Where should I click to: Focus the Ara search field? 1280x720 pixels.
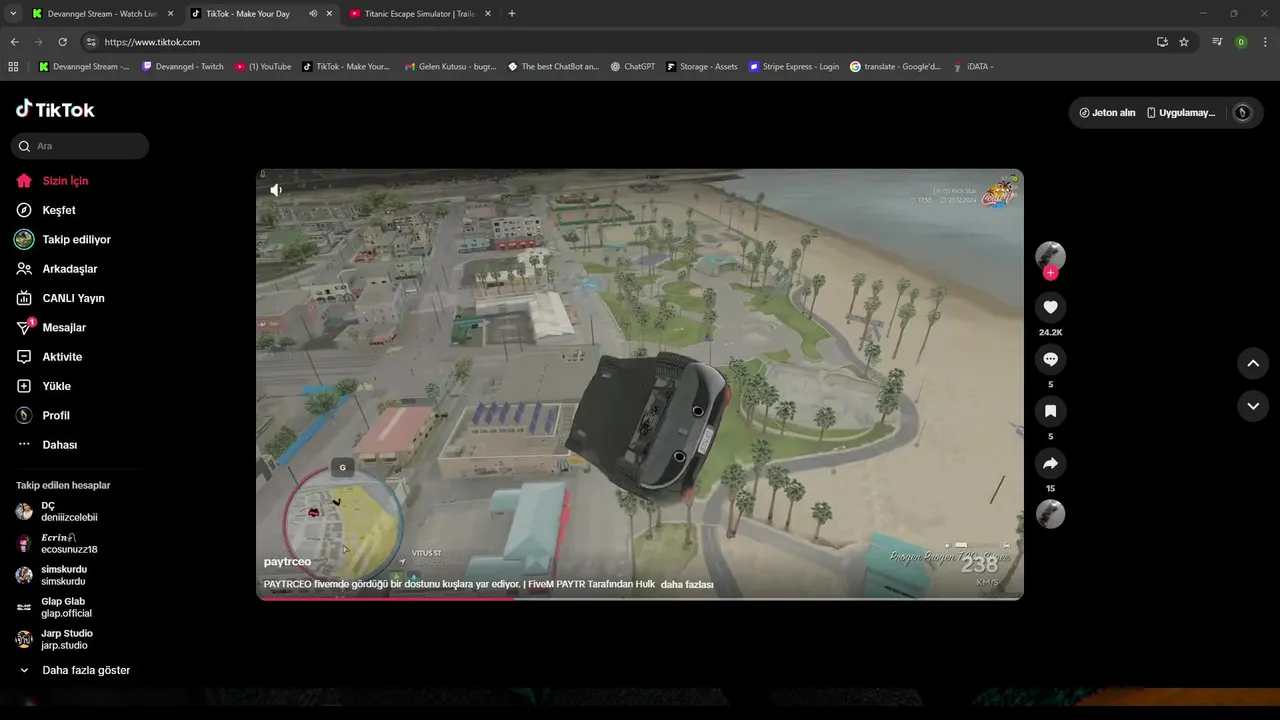point(80,146)
